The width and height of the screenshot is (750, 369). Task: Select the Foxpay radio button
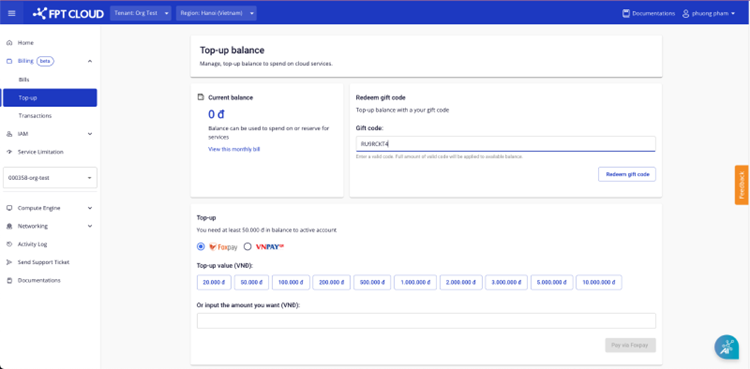pos(201,246)
